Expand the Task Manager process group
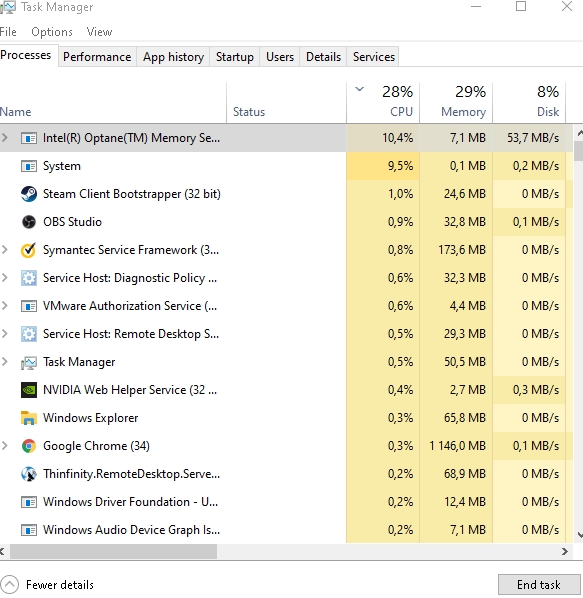The image size is (583, 598). [x=5, y=361]
